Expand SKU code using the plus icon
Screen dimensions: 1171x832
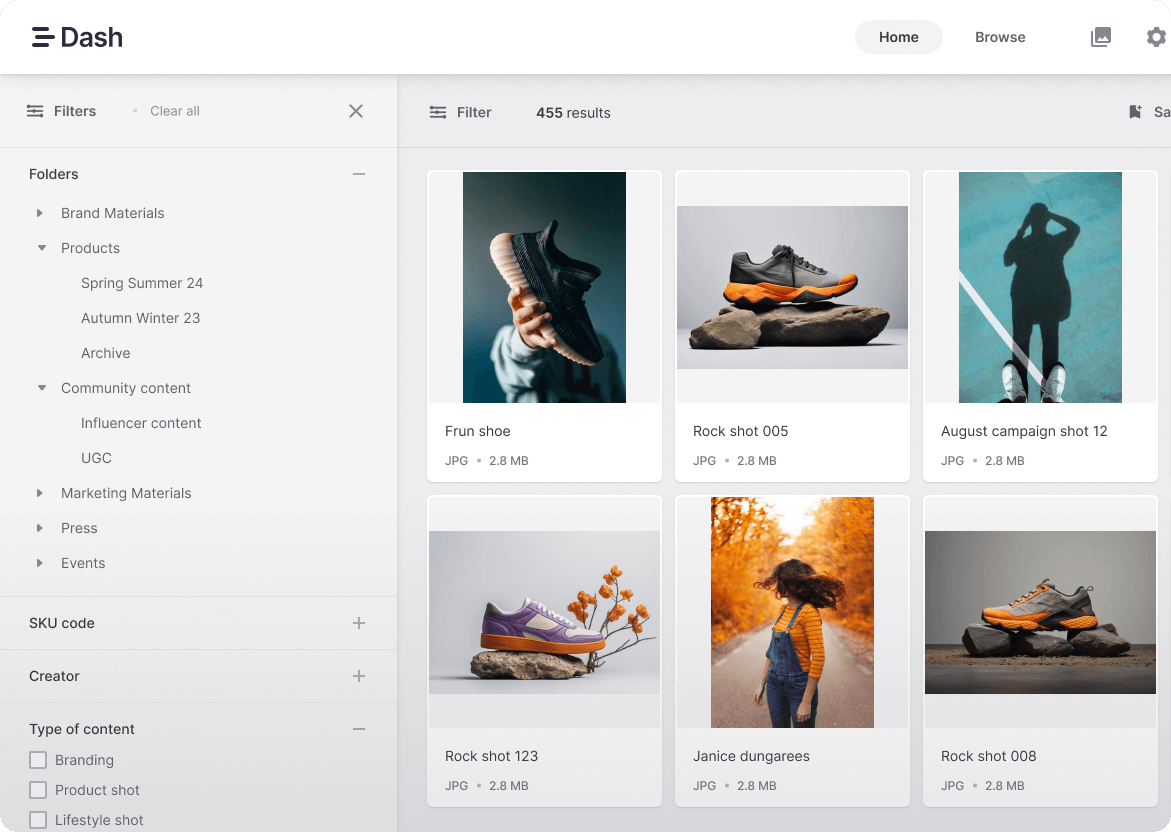359,623
